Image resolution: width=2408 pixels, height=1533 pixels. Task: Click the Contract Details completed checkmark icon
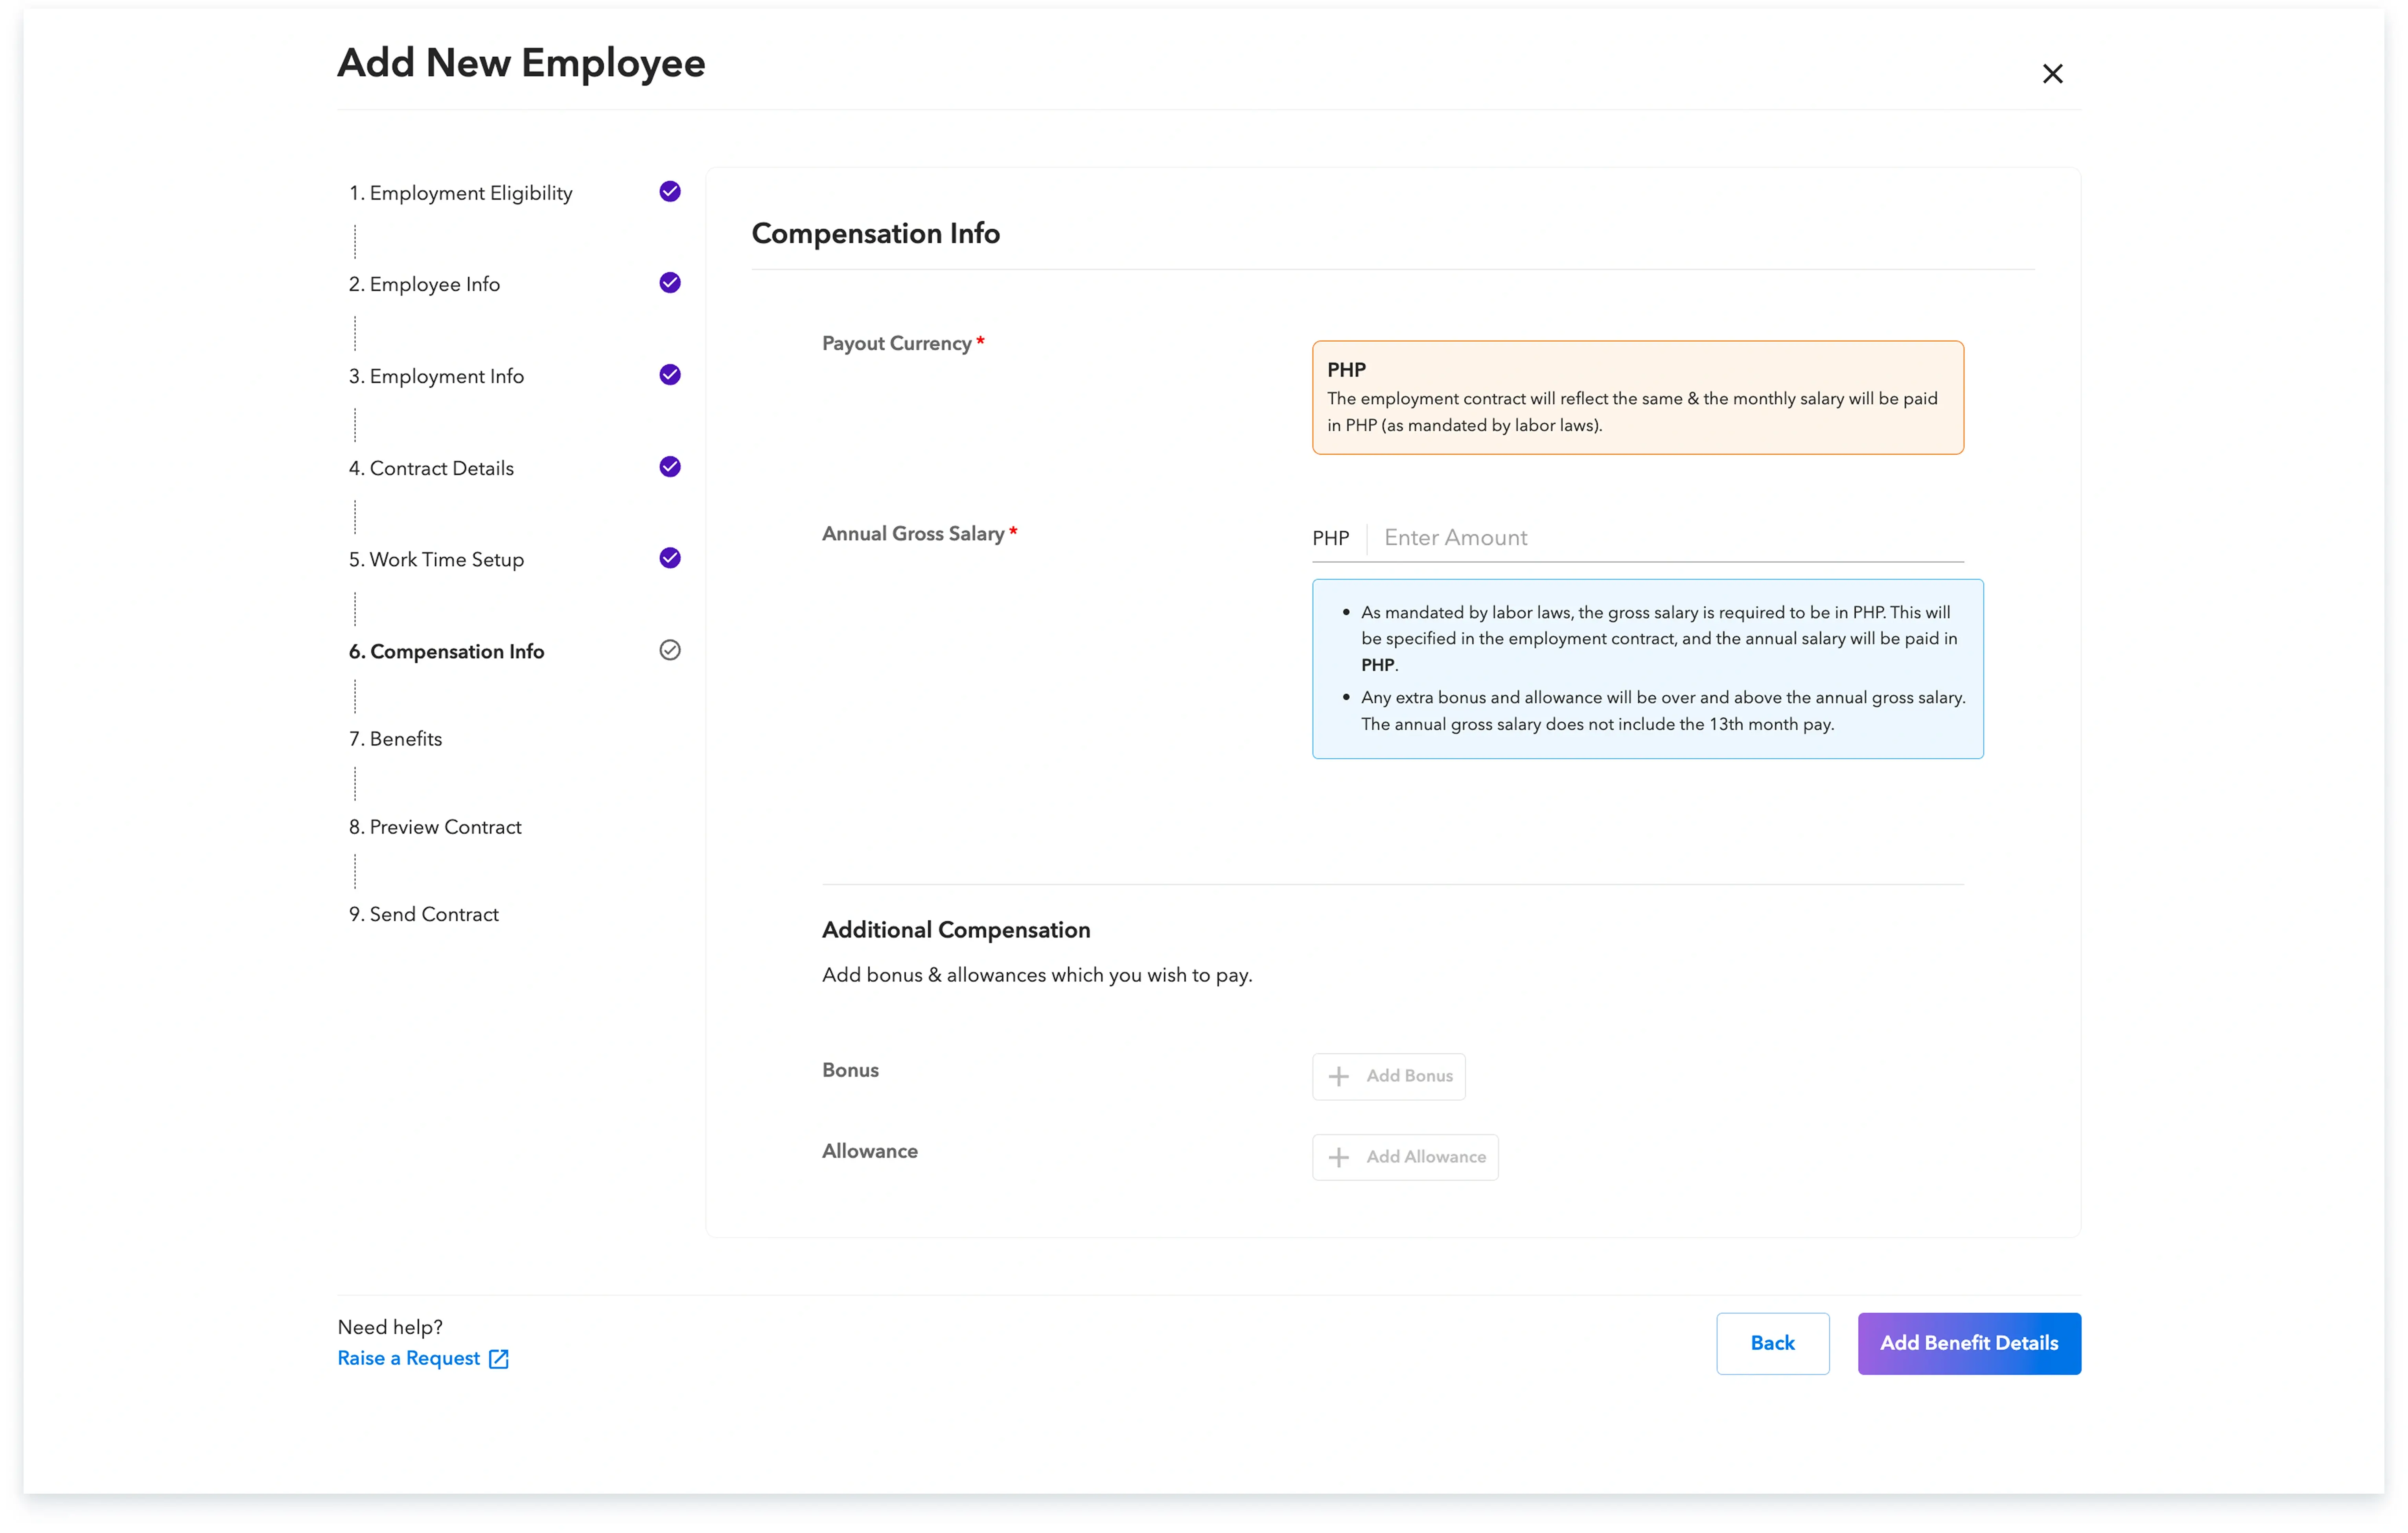click(x=670, y=467)
